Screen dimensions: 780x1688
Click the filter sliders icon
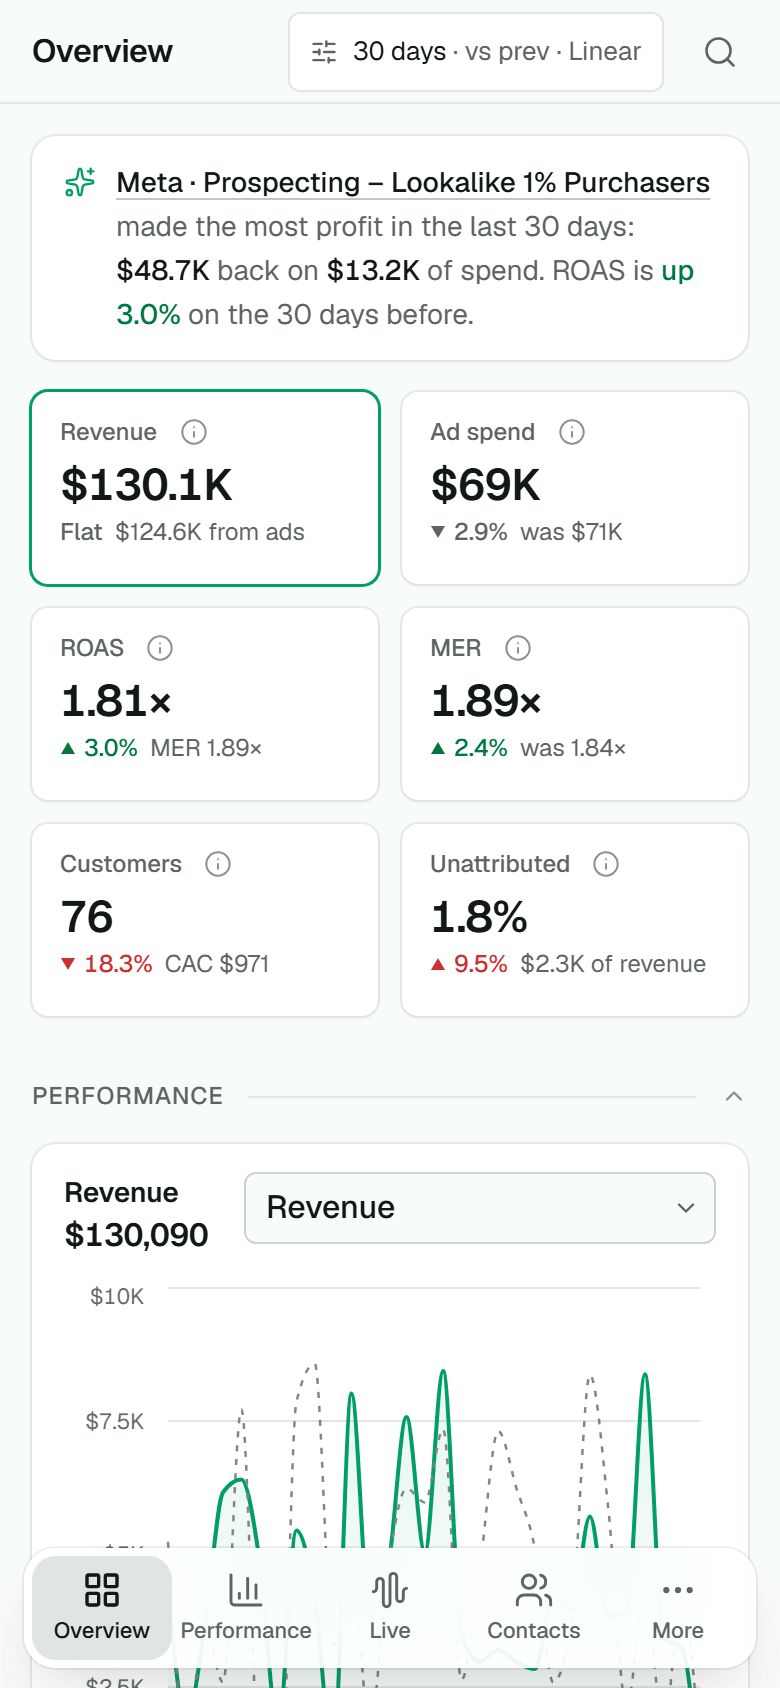(324, 52)
